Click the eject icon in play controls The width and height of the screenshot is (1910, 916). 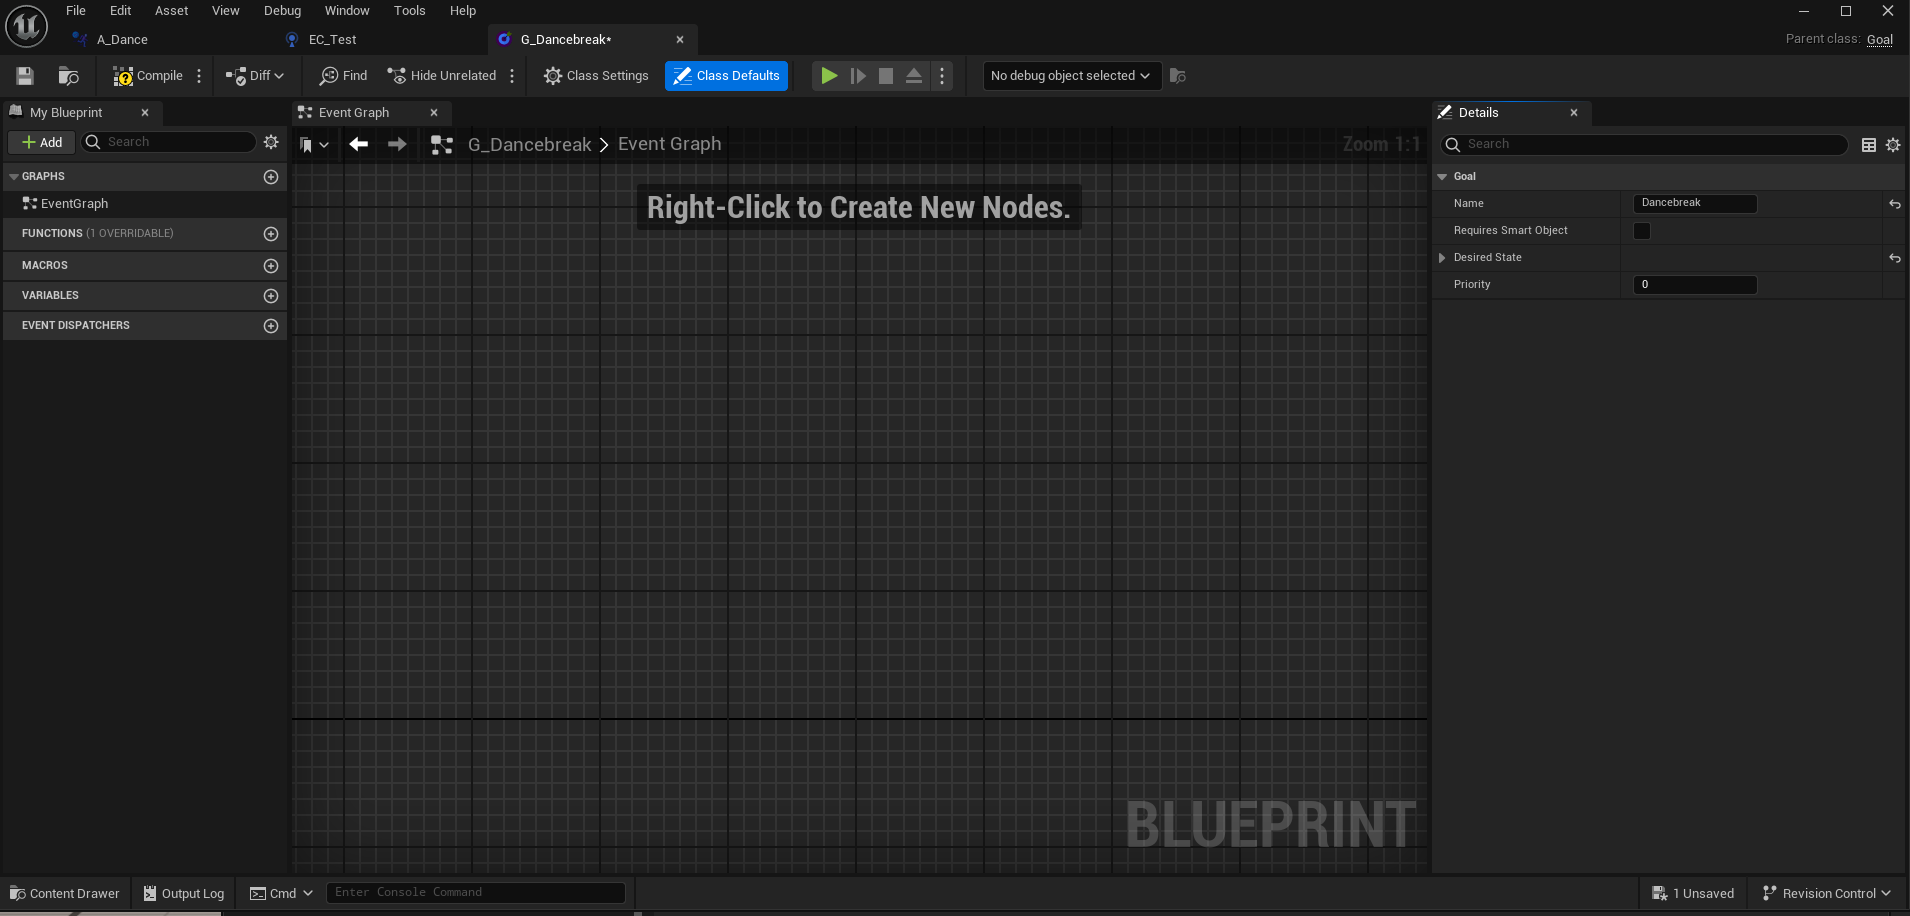click(914, 76)
